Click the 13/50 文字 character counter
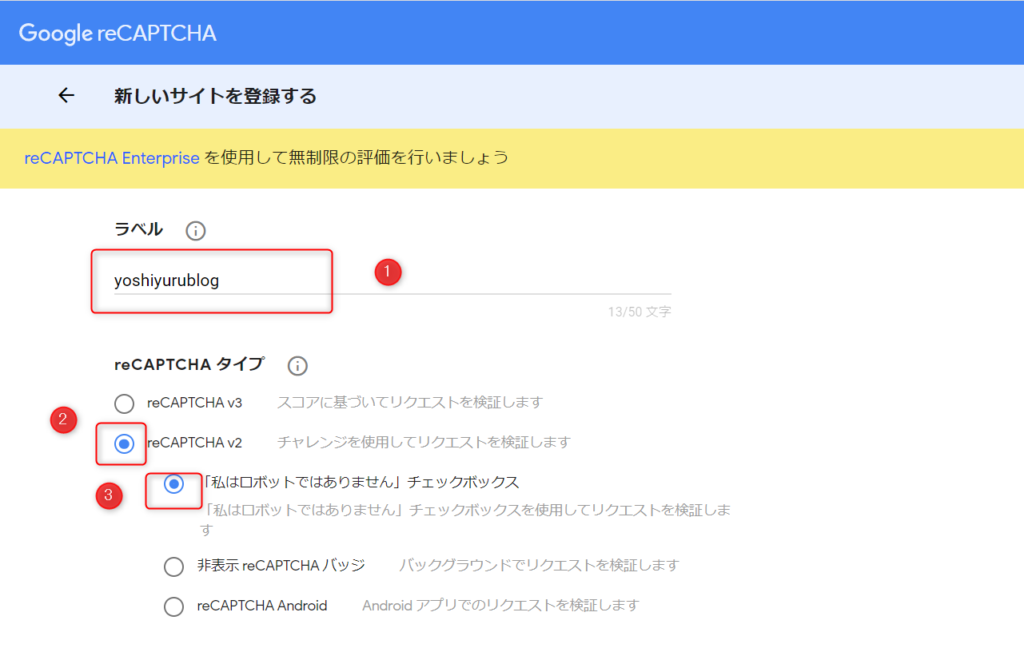Viewport: 1024px width, 656px height. tap(639, 312)
